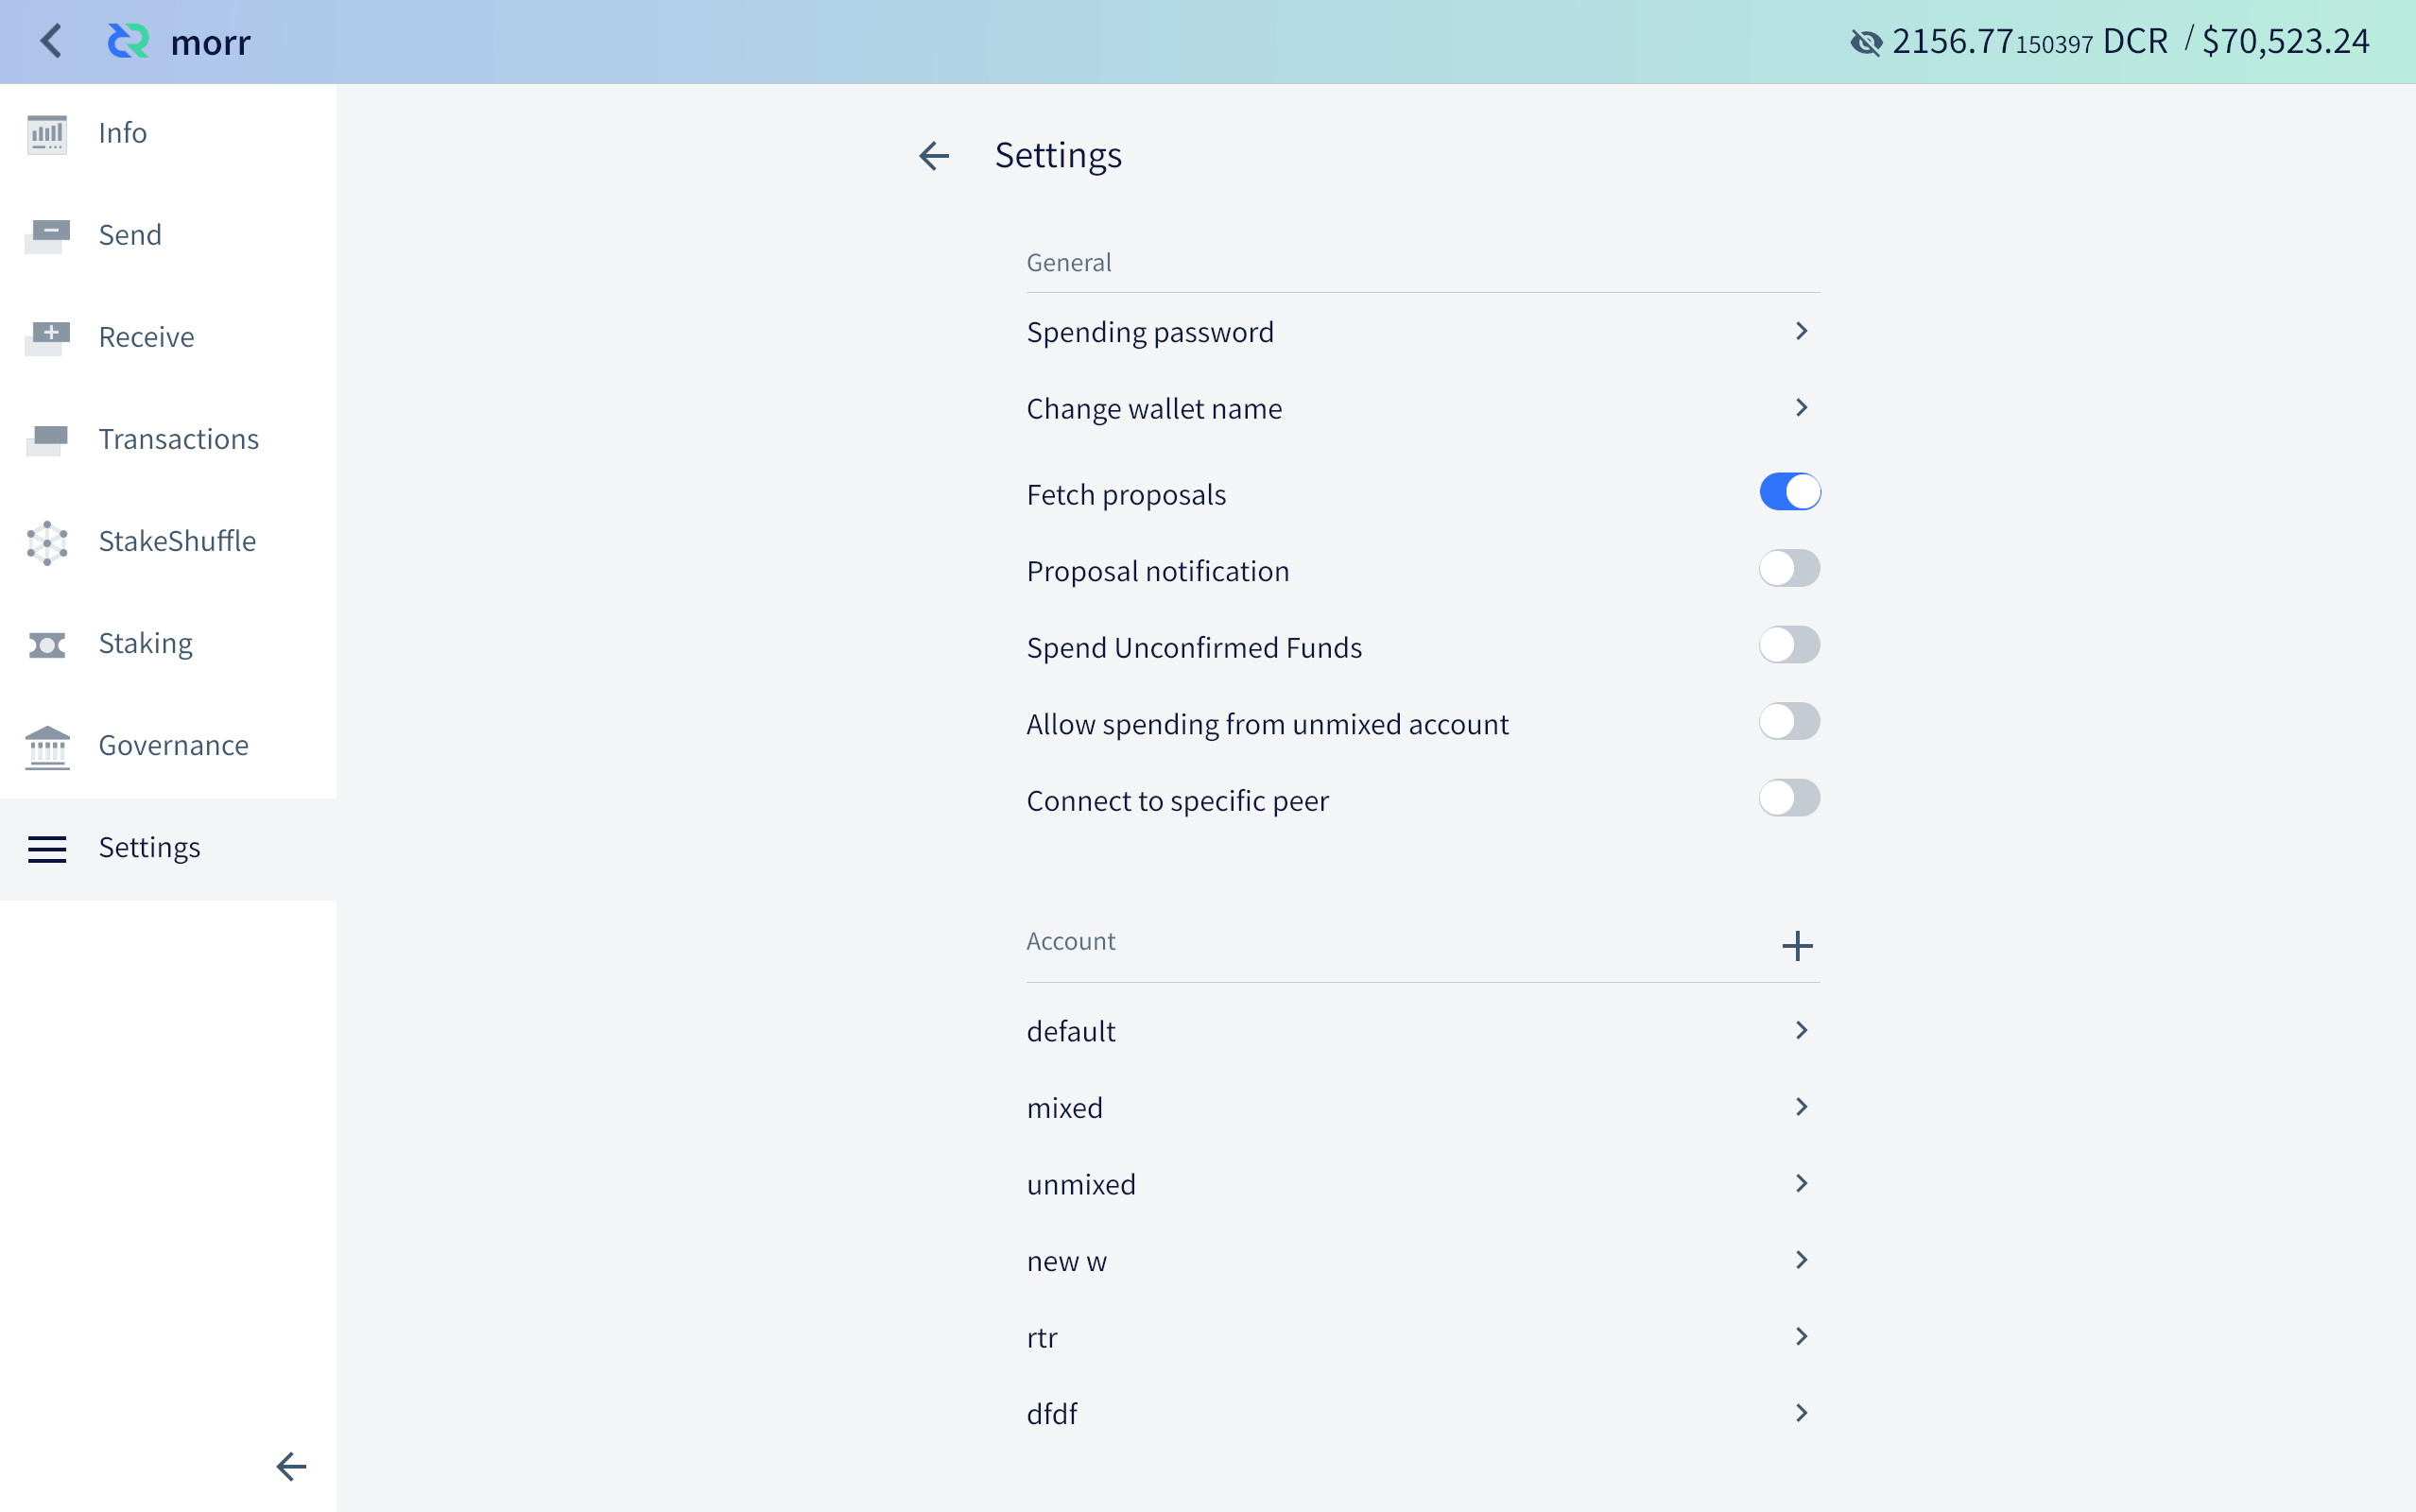
Task: Click the Staking ticket icon
Action: coord(47,644)
